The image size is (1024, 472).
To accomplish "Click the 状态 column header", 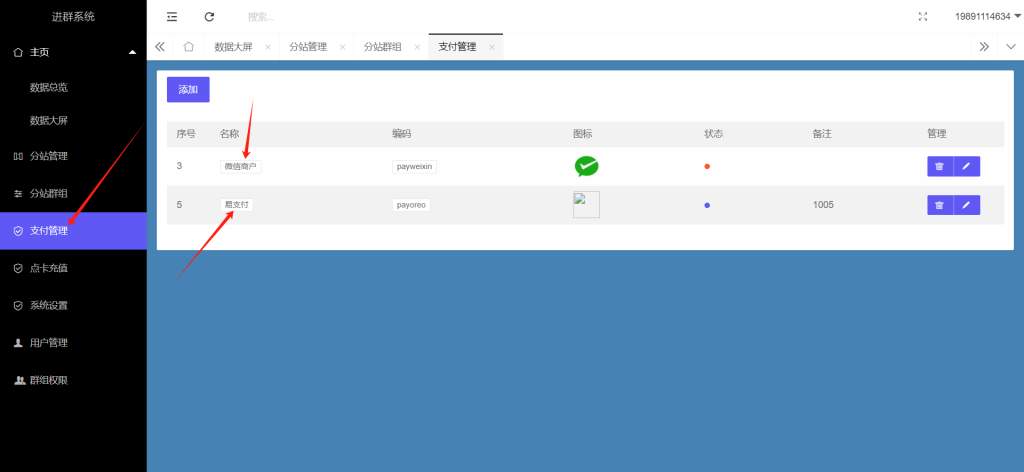I will pos(714,134).
